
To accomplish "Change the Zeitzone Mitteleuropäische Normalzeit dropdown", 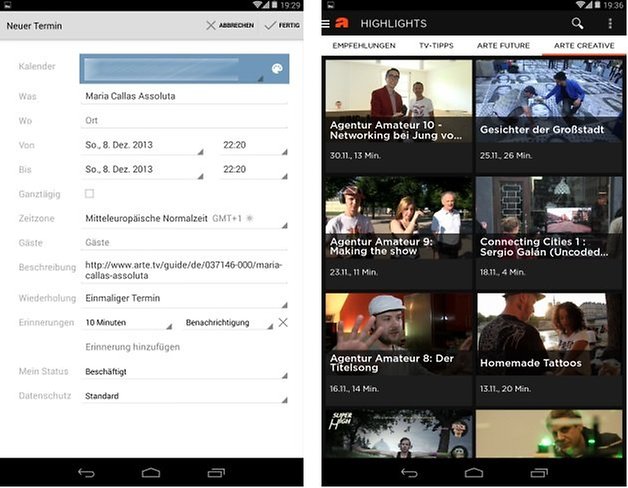I will tap(184, 219).
